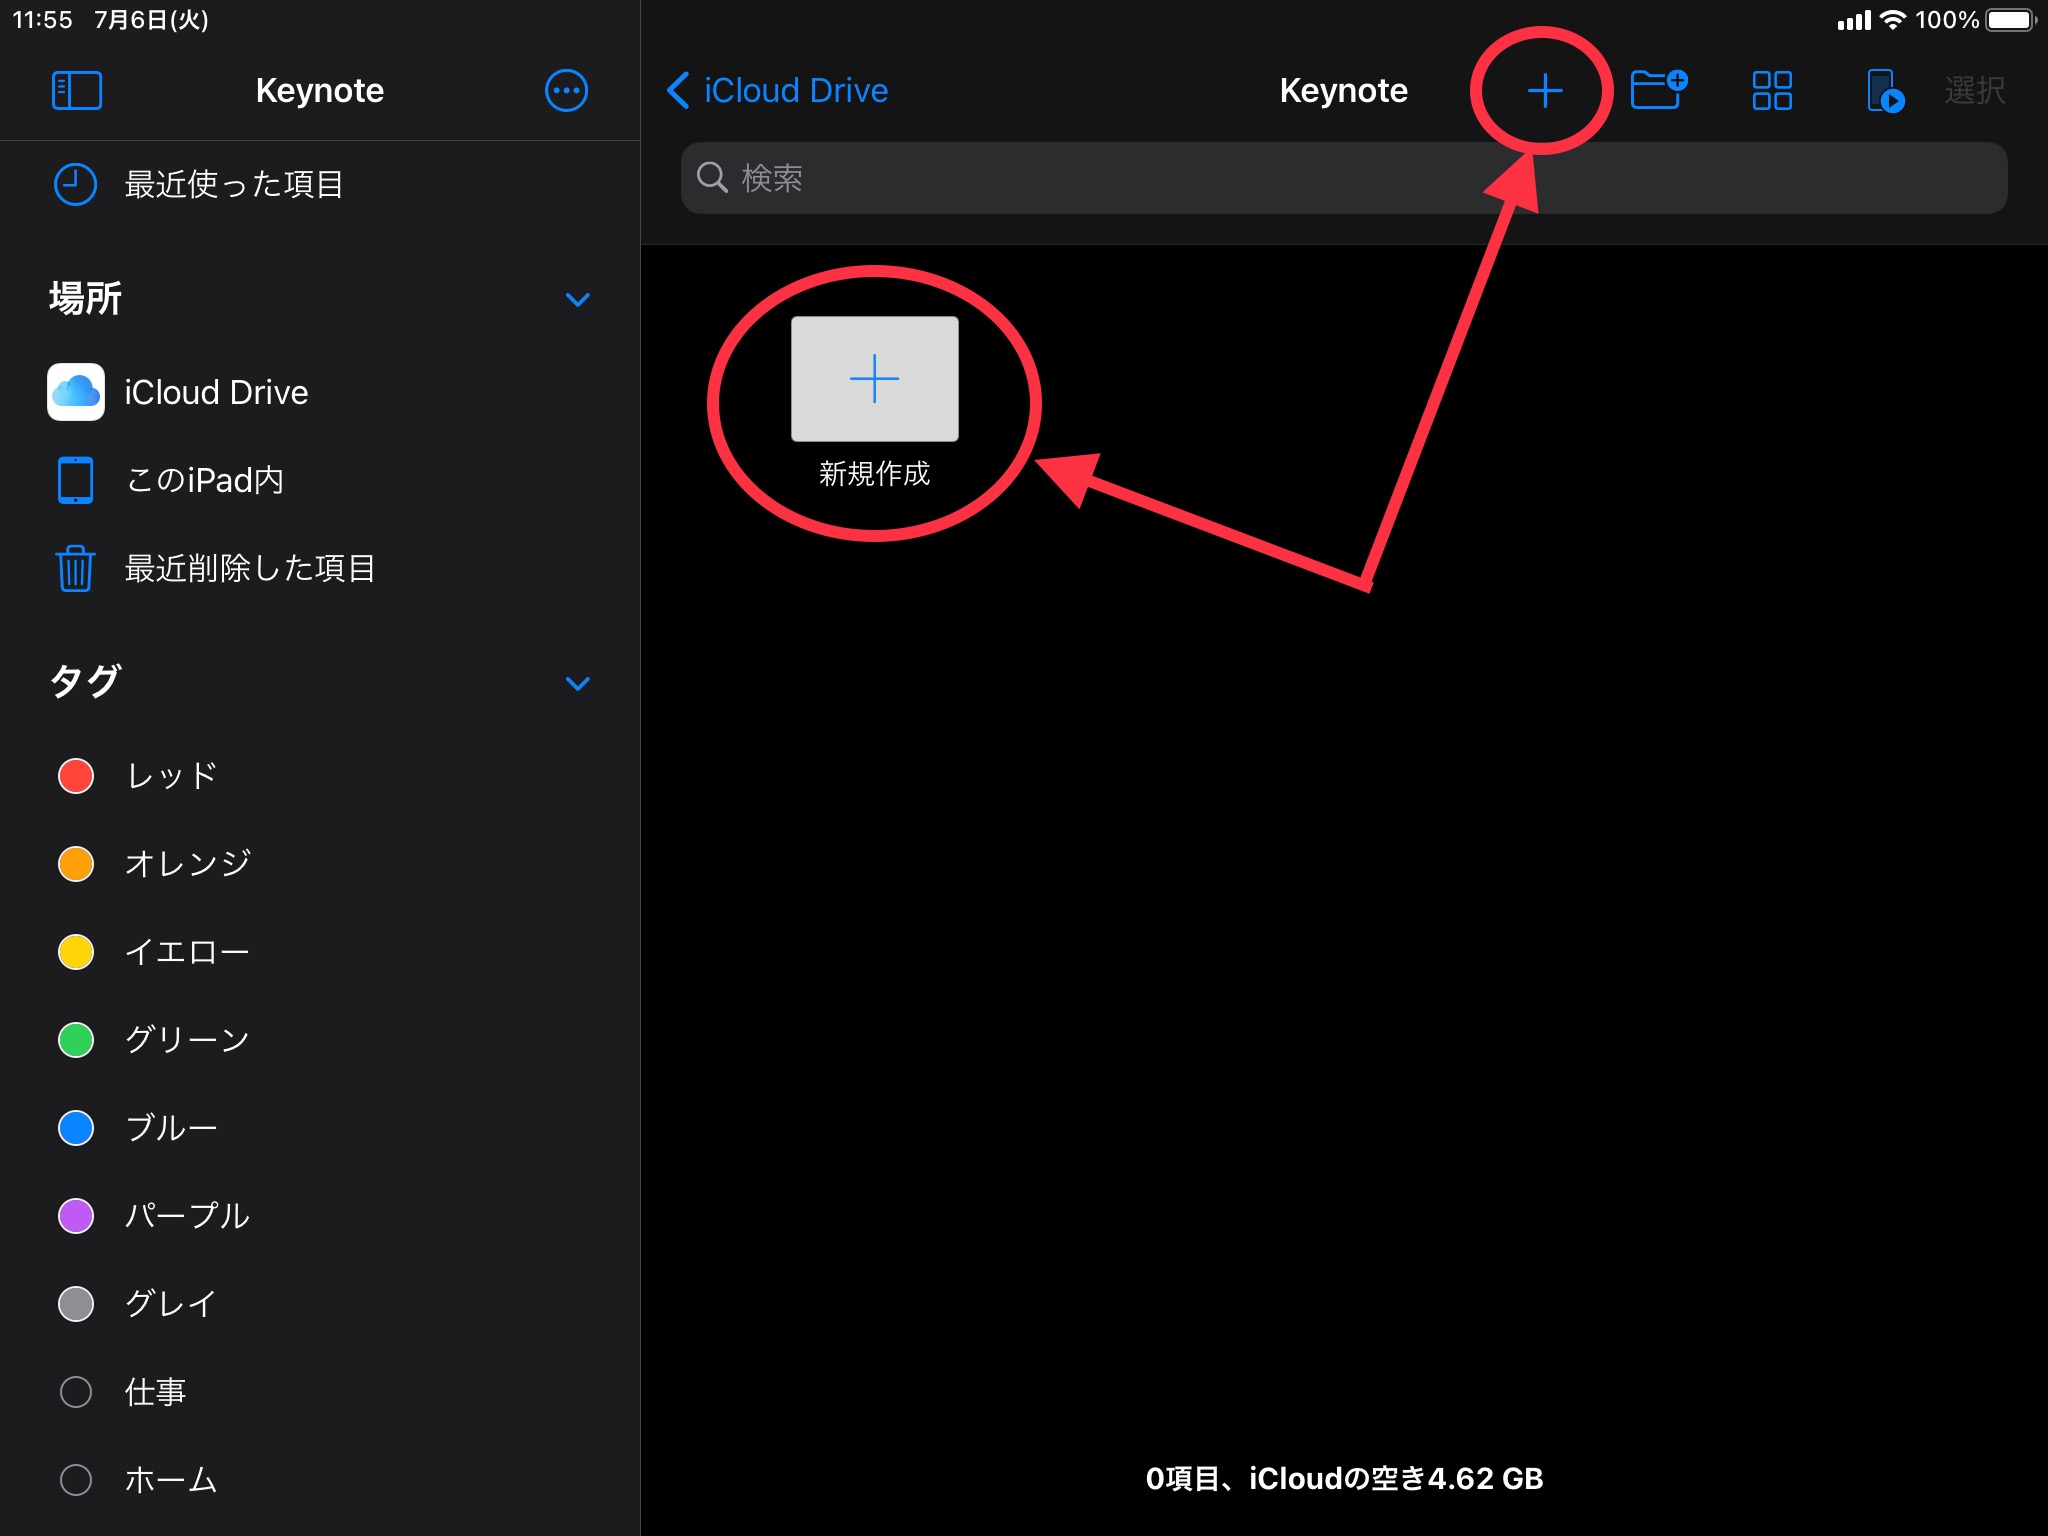This screenshot has height=1536, width=2048.
Task: Create new folder with folder-plus icon
Action: [x=1659, y=90]
